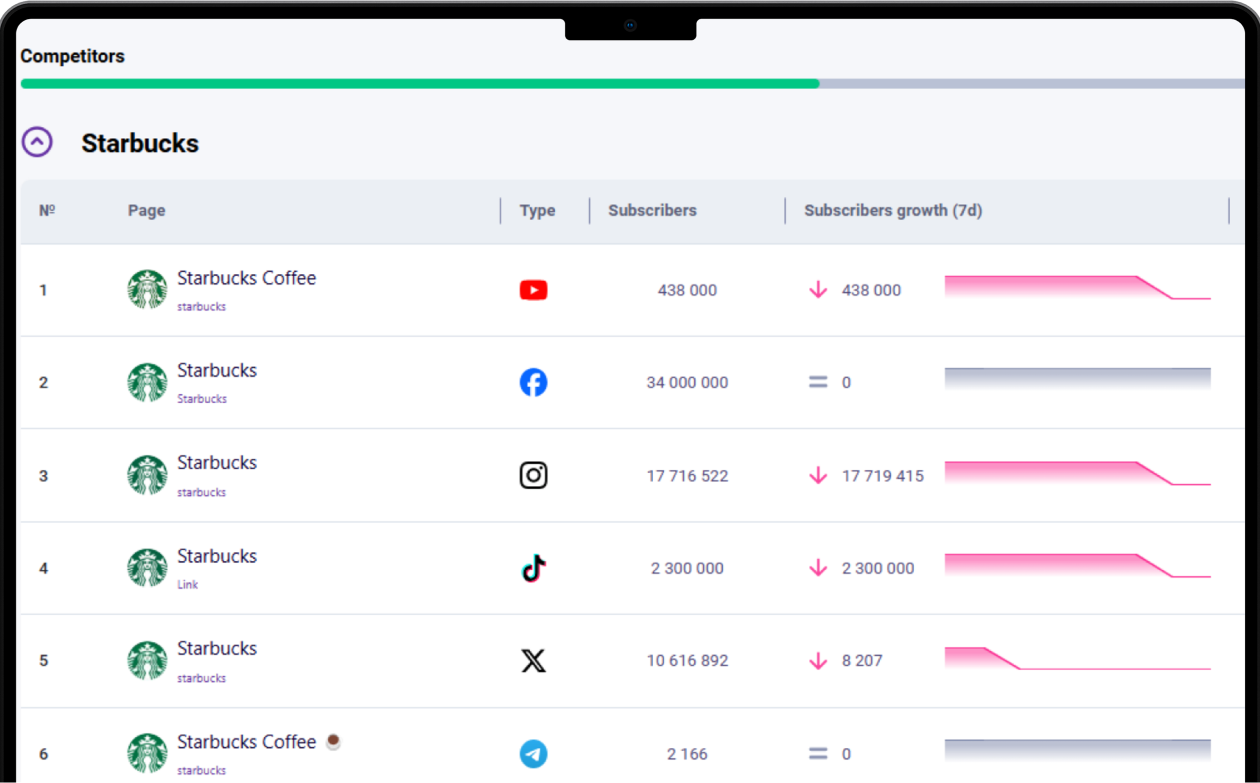This screenshot has width=1260, height=783.
Task: Click subscribers value 10 616 892
Action: [687, 660]
